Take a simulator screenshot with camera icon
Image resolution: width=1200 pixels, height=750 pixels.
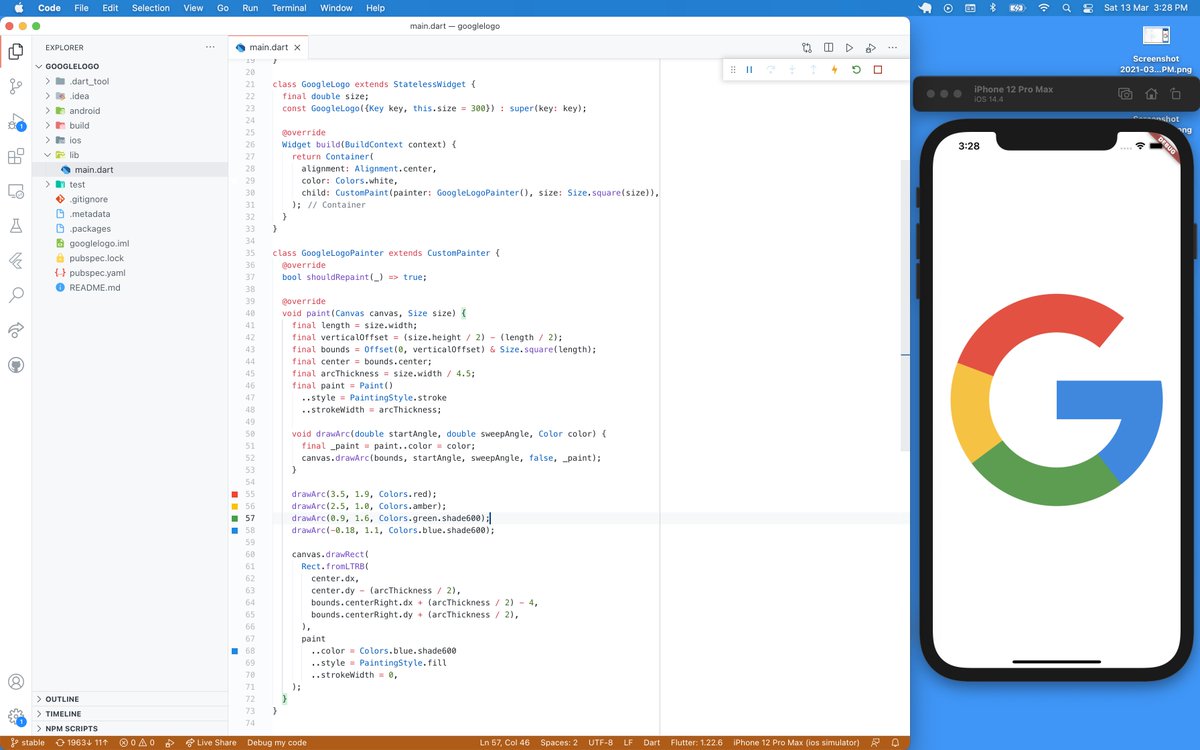click(x=1125, y=94)
